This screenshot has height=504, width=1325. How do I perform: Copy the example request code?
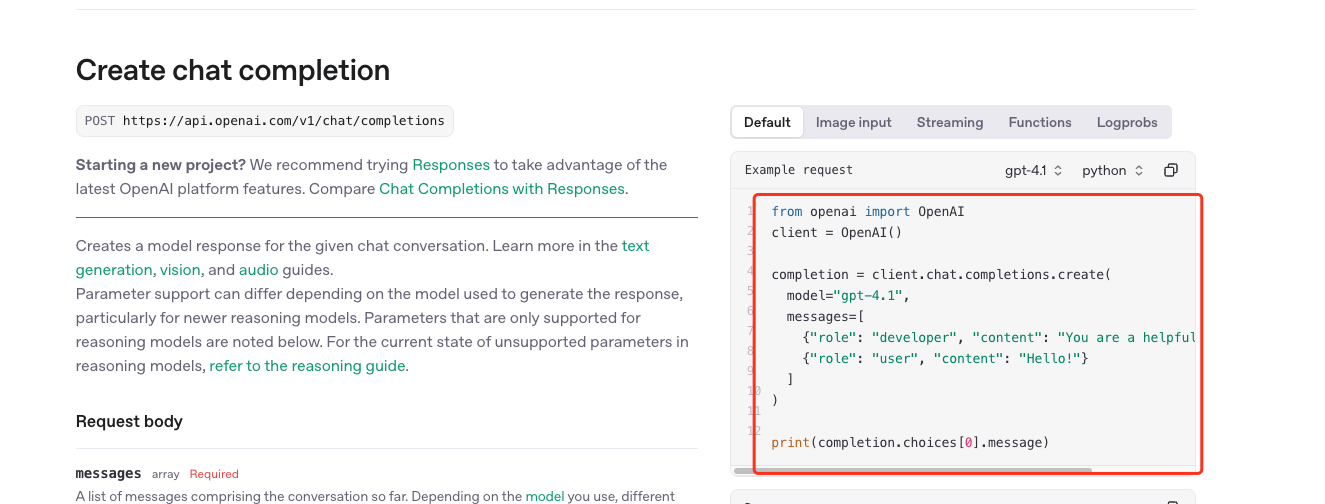[1171, 171]
